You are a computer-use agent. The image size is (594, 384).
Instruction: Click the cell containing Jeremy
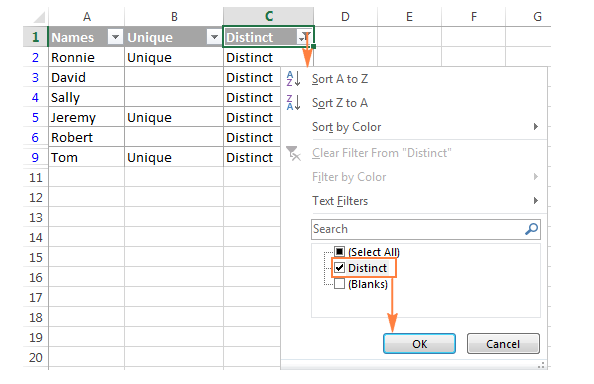tap(86, 117)
